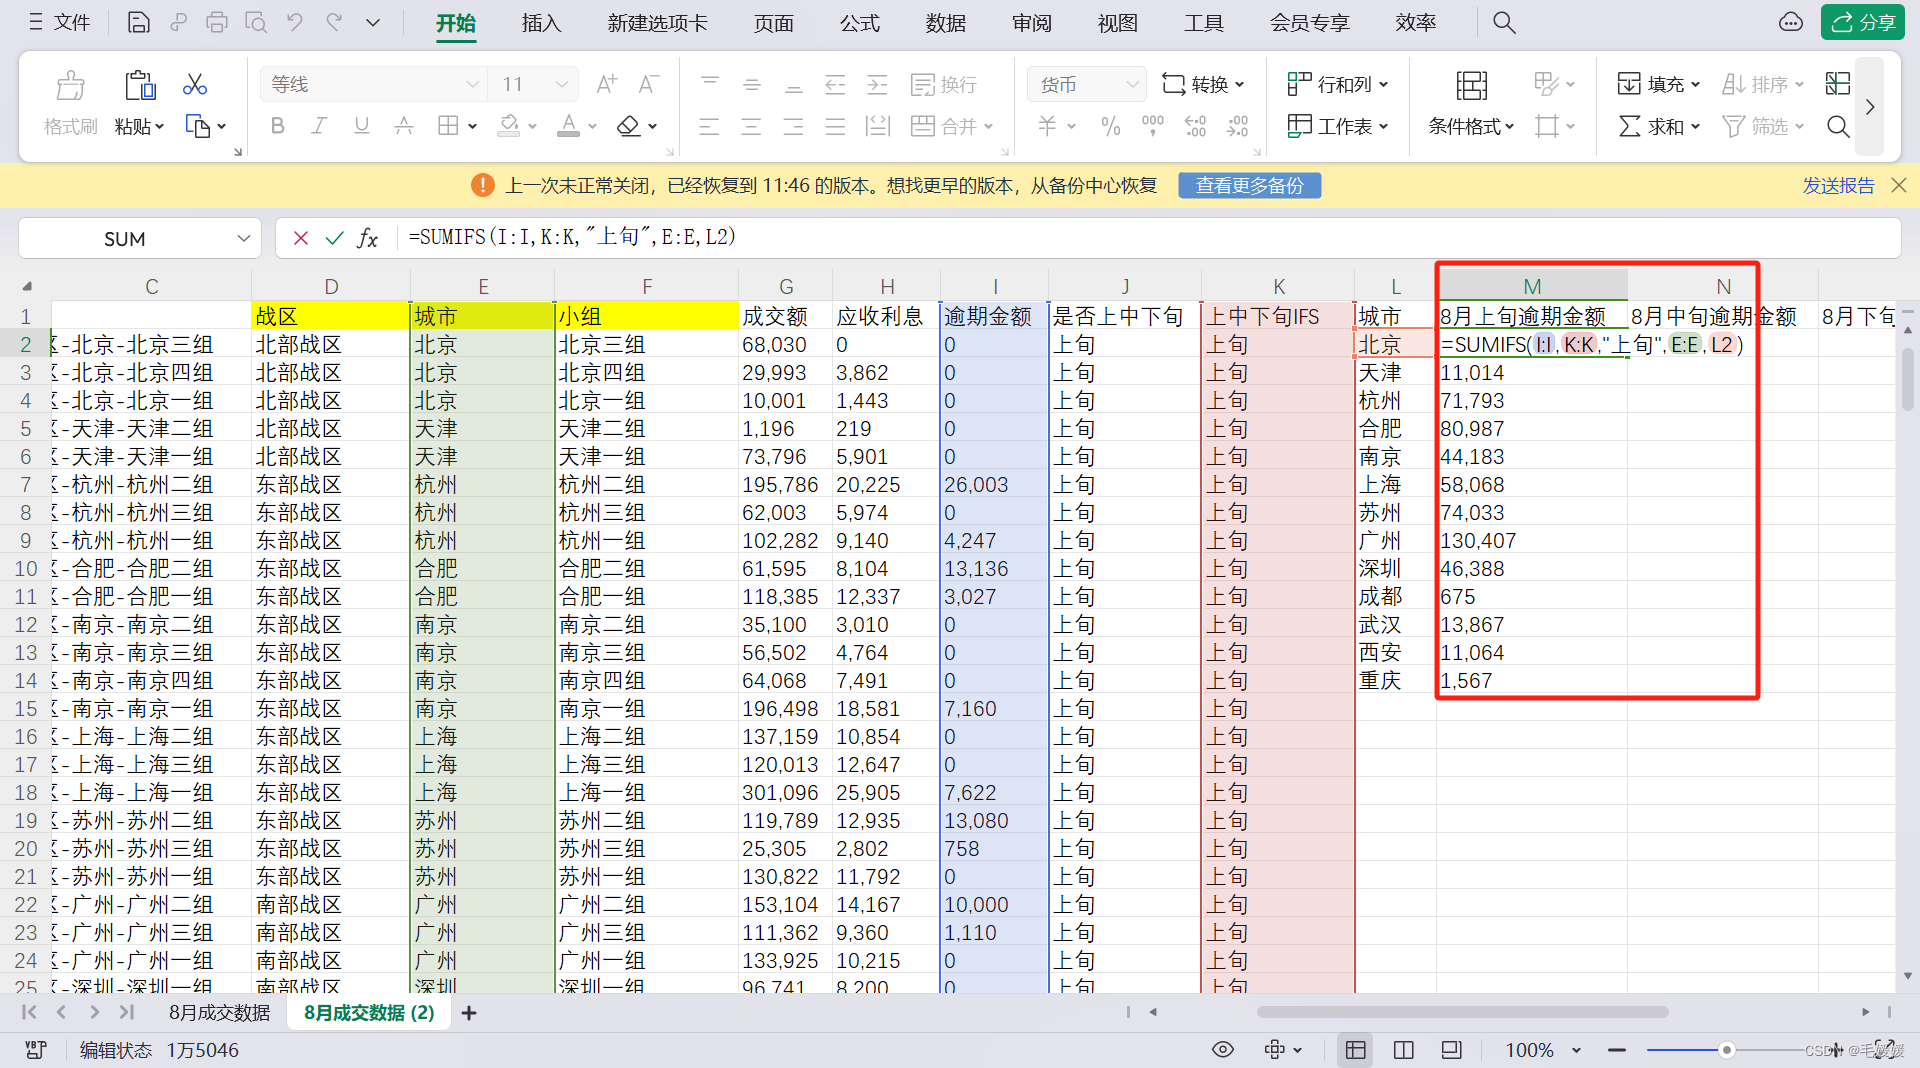Click the green 分享 share button
1920x1068 pixels.
pos(1863,22)
